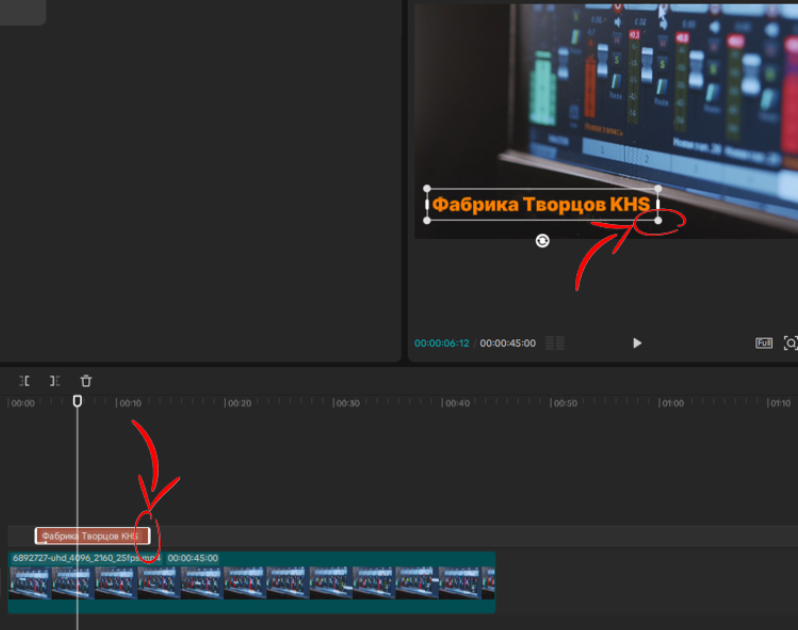Image resolution: width=798 pixels, height=630 pixels.
Task: Click the playhead marker on the timeline ruler
Action: coord(77,401)
